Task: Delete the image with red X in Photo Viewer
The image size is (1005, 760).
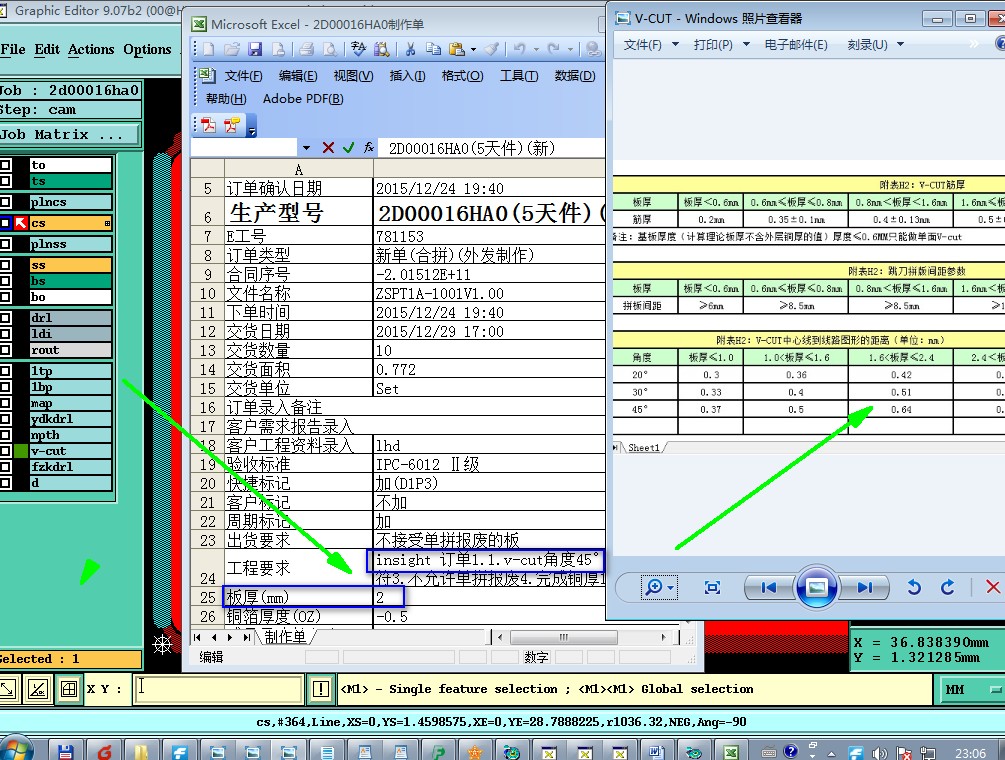Action: point(993,587)
